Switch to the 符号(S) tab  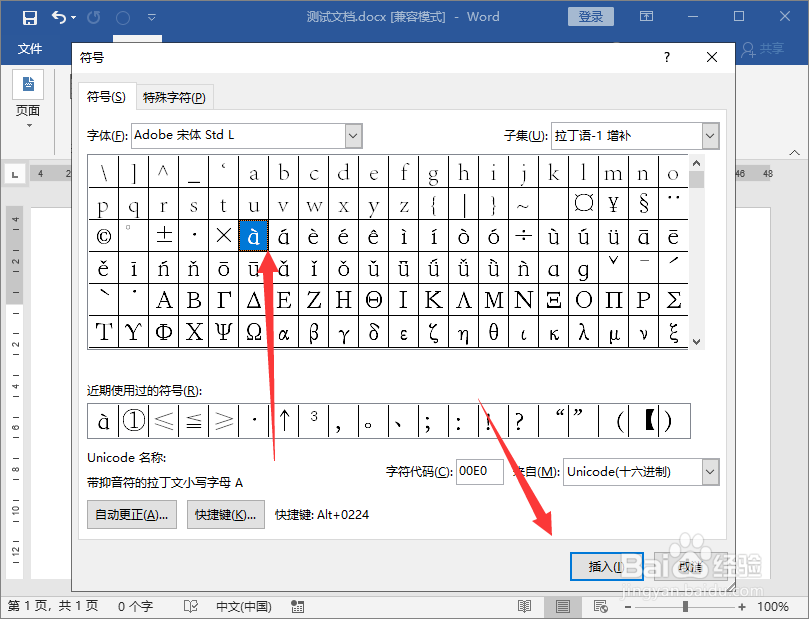(x=106, y=97)
